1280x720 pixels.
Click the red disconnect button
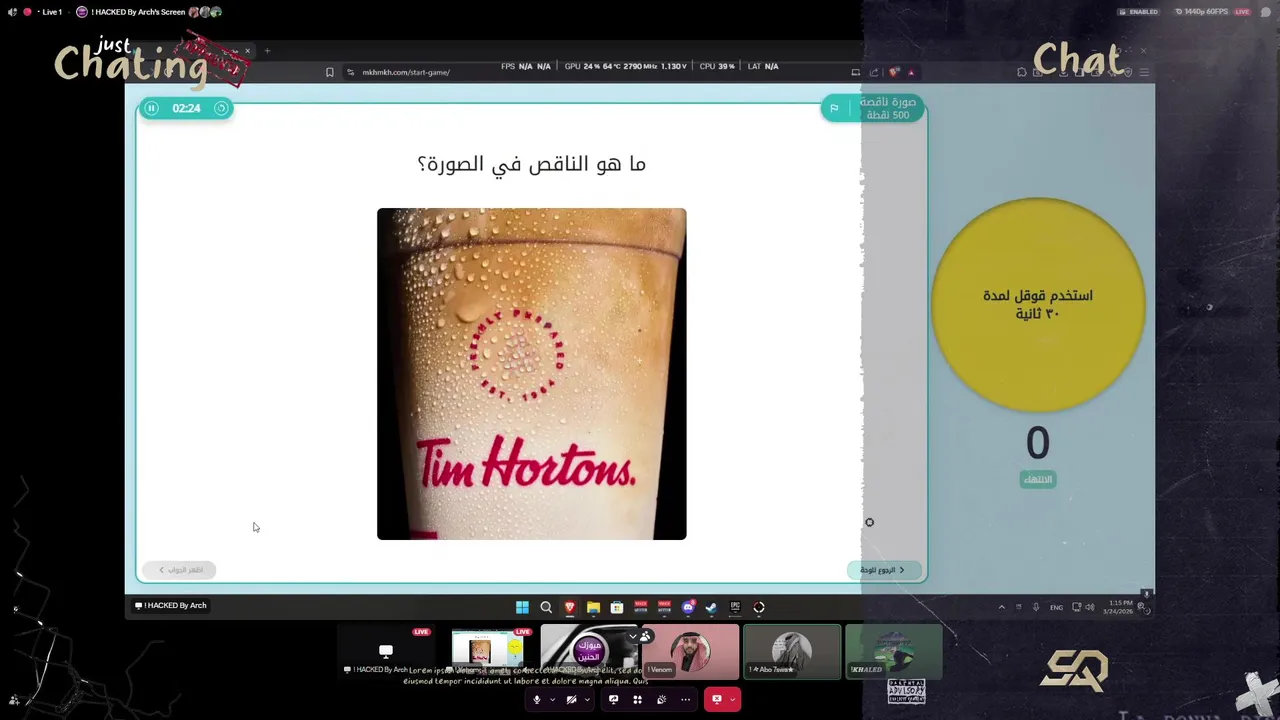click(x=717, y=700)
